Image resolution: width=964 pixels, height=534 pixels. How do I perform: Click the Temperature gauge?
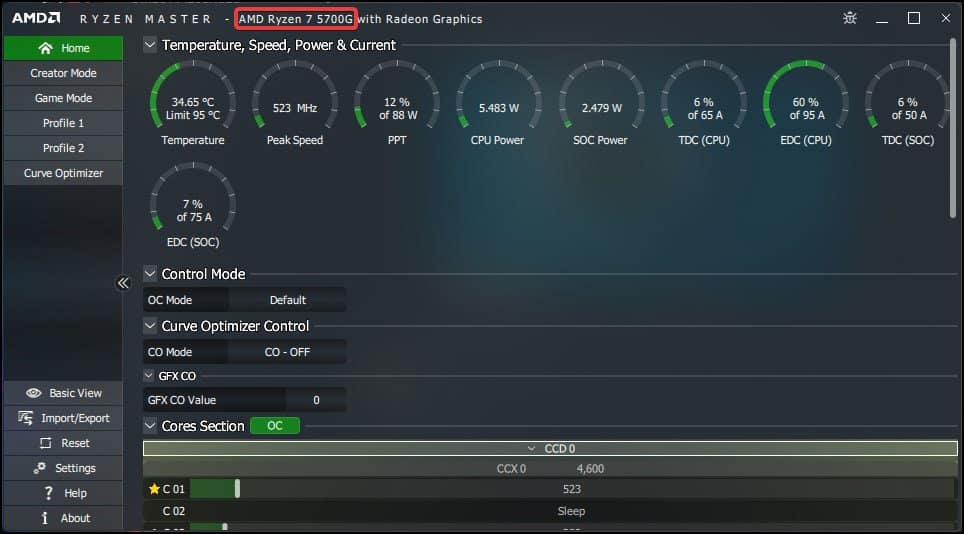click(193, 103)
